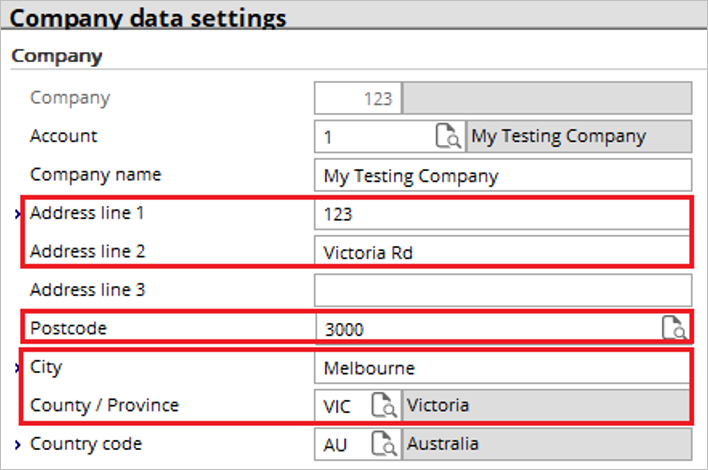Viewport: 708px width, 470px height.
Task: Click the Company number field showing 123
Action: tap(358, 98)
